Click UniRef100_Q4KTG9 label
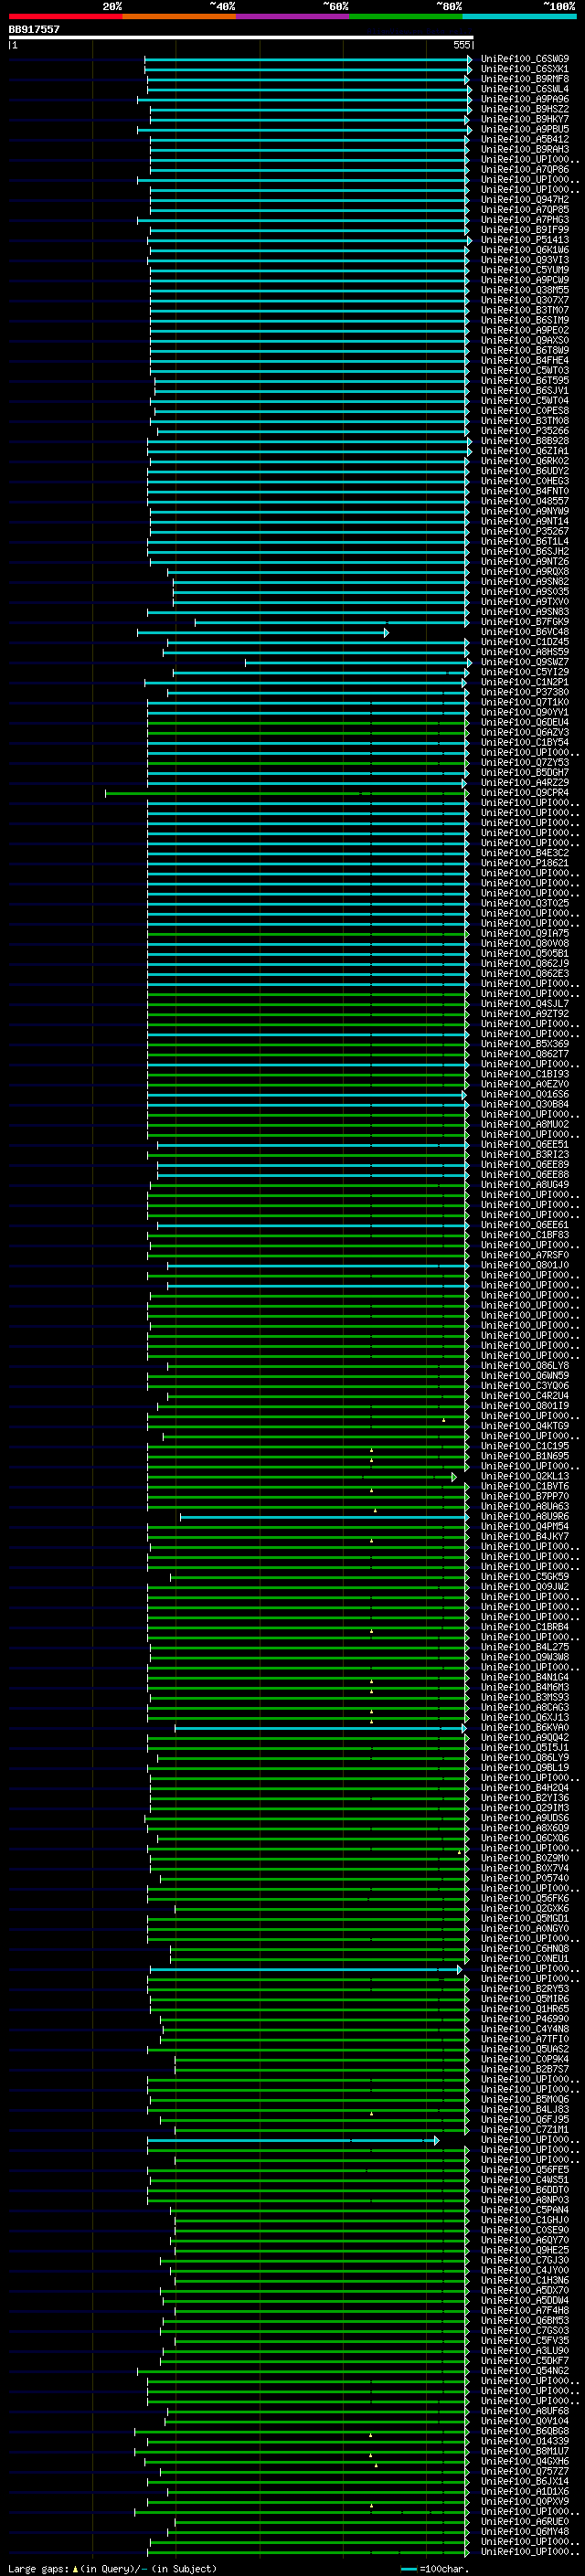The height and width of the screenshot is (2576, 585). click(525, 1426)
